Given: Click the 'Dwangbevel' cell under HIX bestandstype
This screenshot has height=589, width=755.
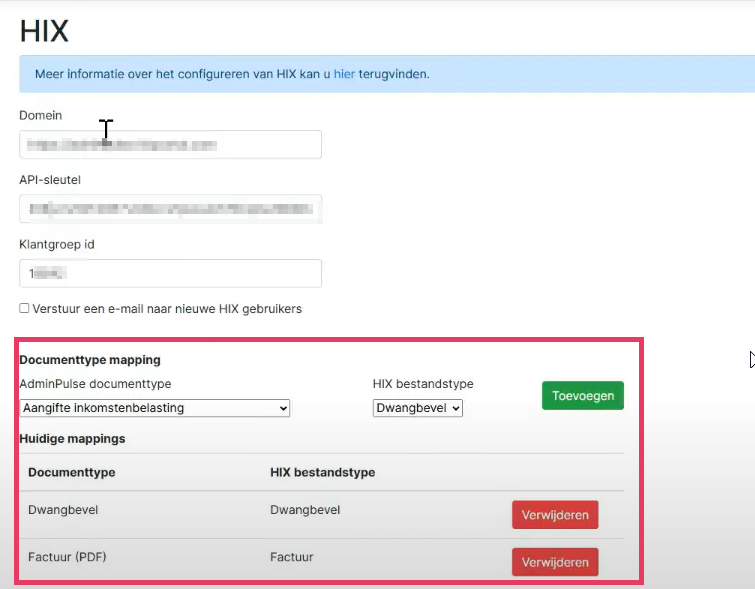Looking at the screenshot, I should coord(305,510).
